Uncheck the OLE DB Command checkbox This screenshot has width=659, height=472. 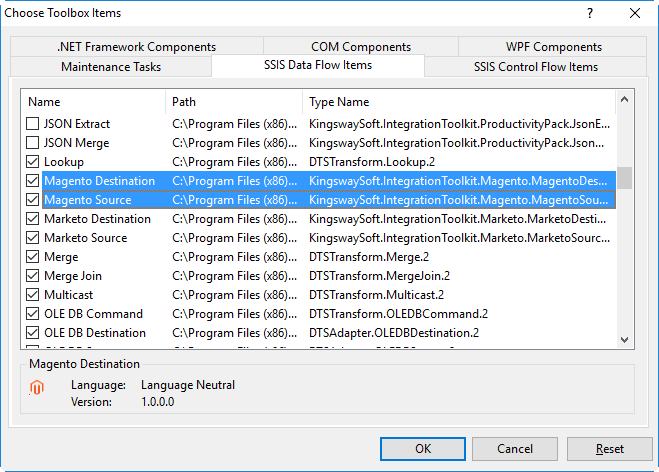tap(32, 314)
